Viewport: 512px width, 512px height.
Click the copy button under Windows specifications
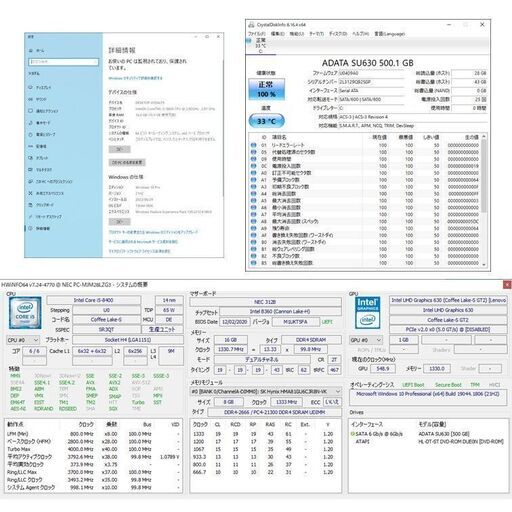(x=120, y=222)
